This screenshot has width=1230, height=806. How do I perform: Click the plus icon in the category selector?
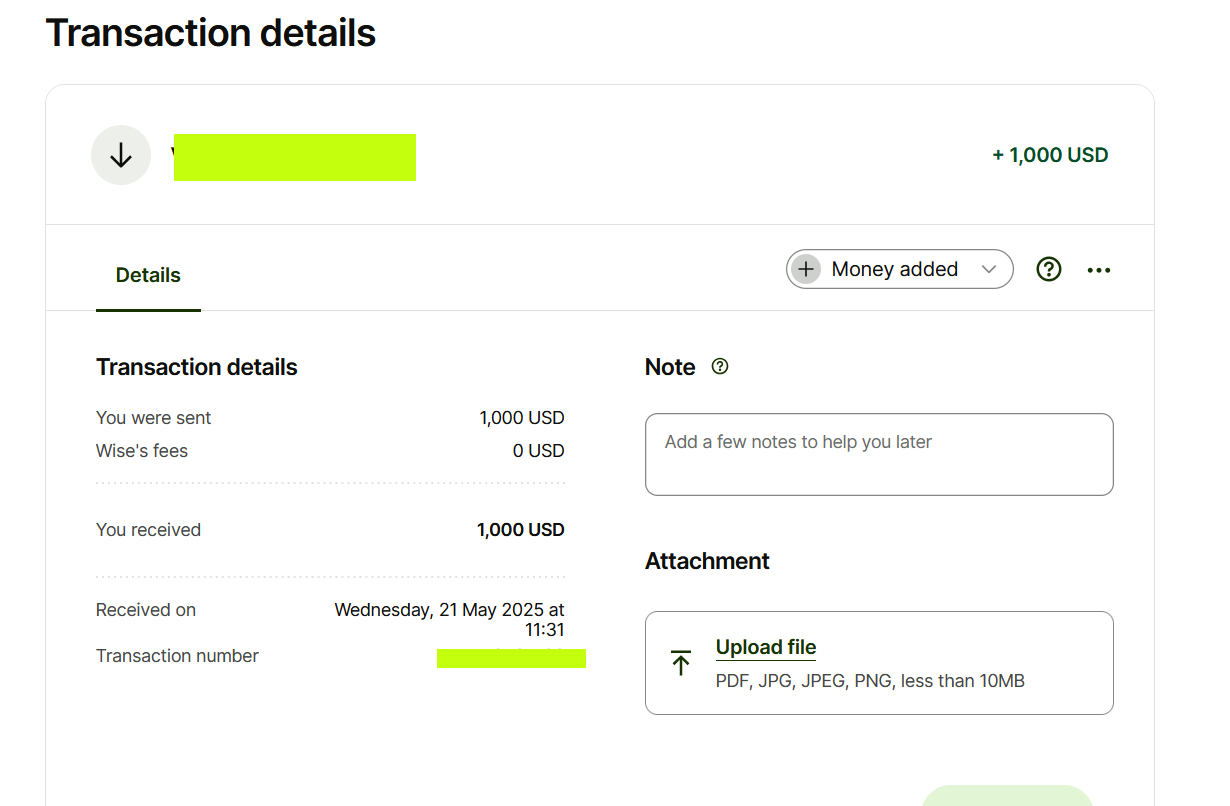tap(806, 269)
